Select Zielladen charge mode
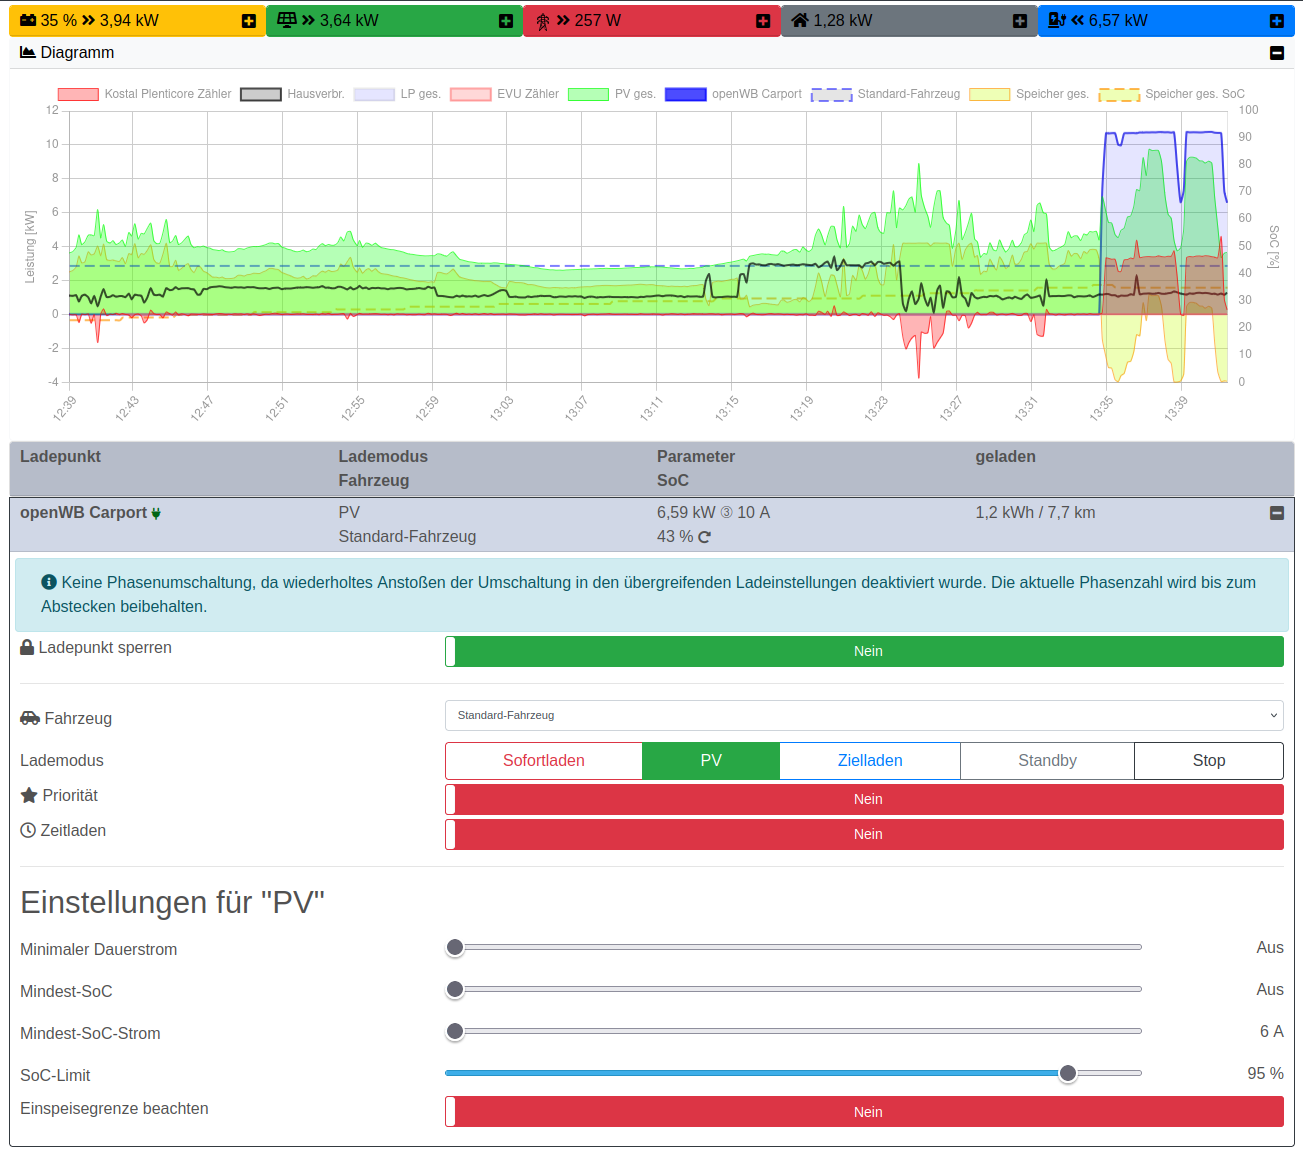Image resolution: width=1303 pixels, height=1155 pixels. pyautogui.click(x=870, y=761)
